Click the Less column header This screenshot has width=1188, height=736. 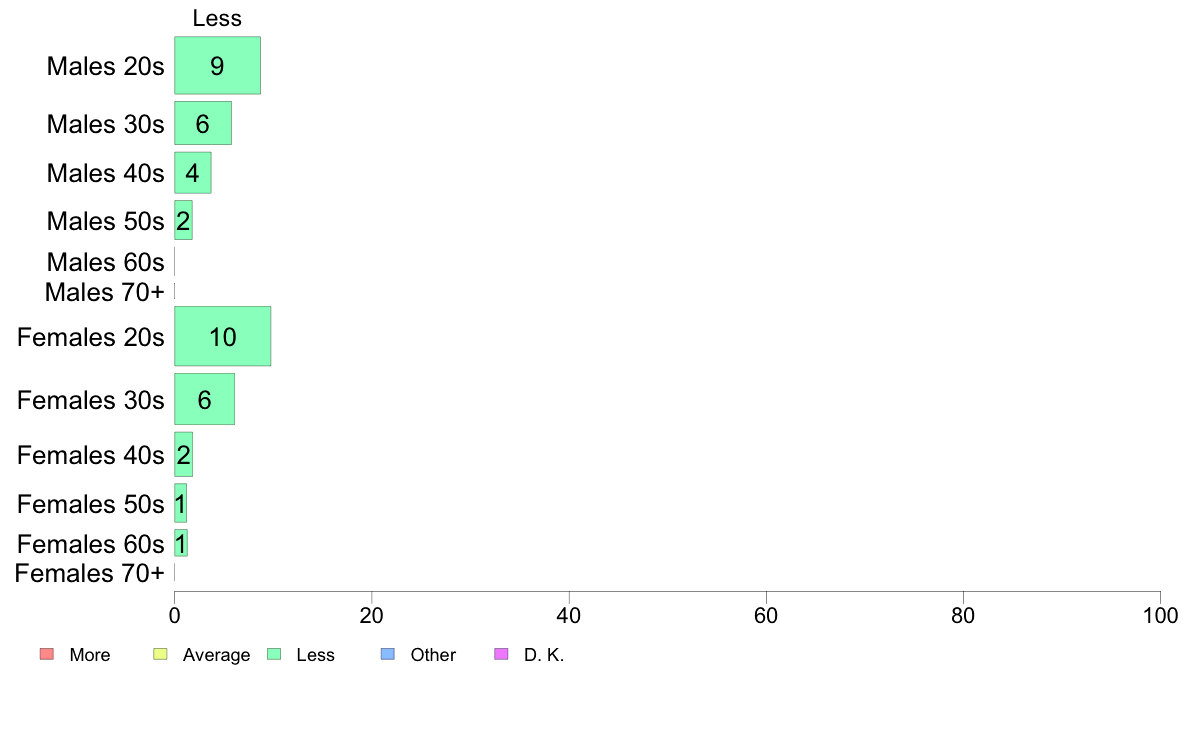217,18
